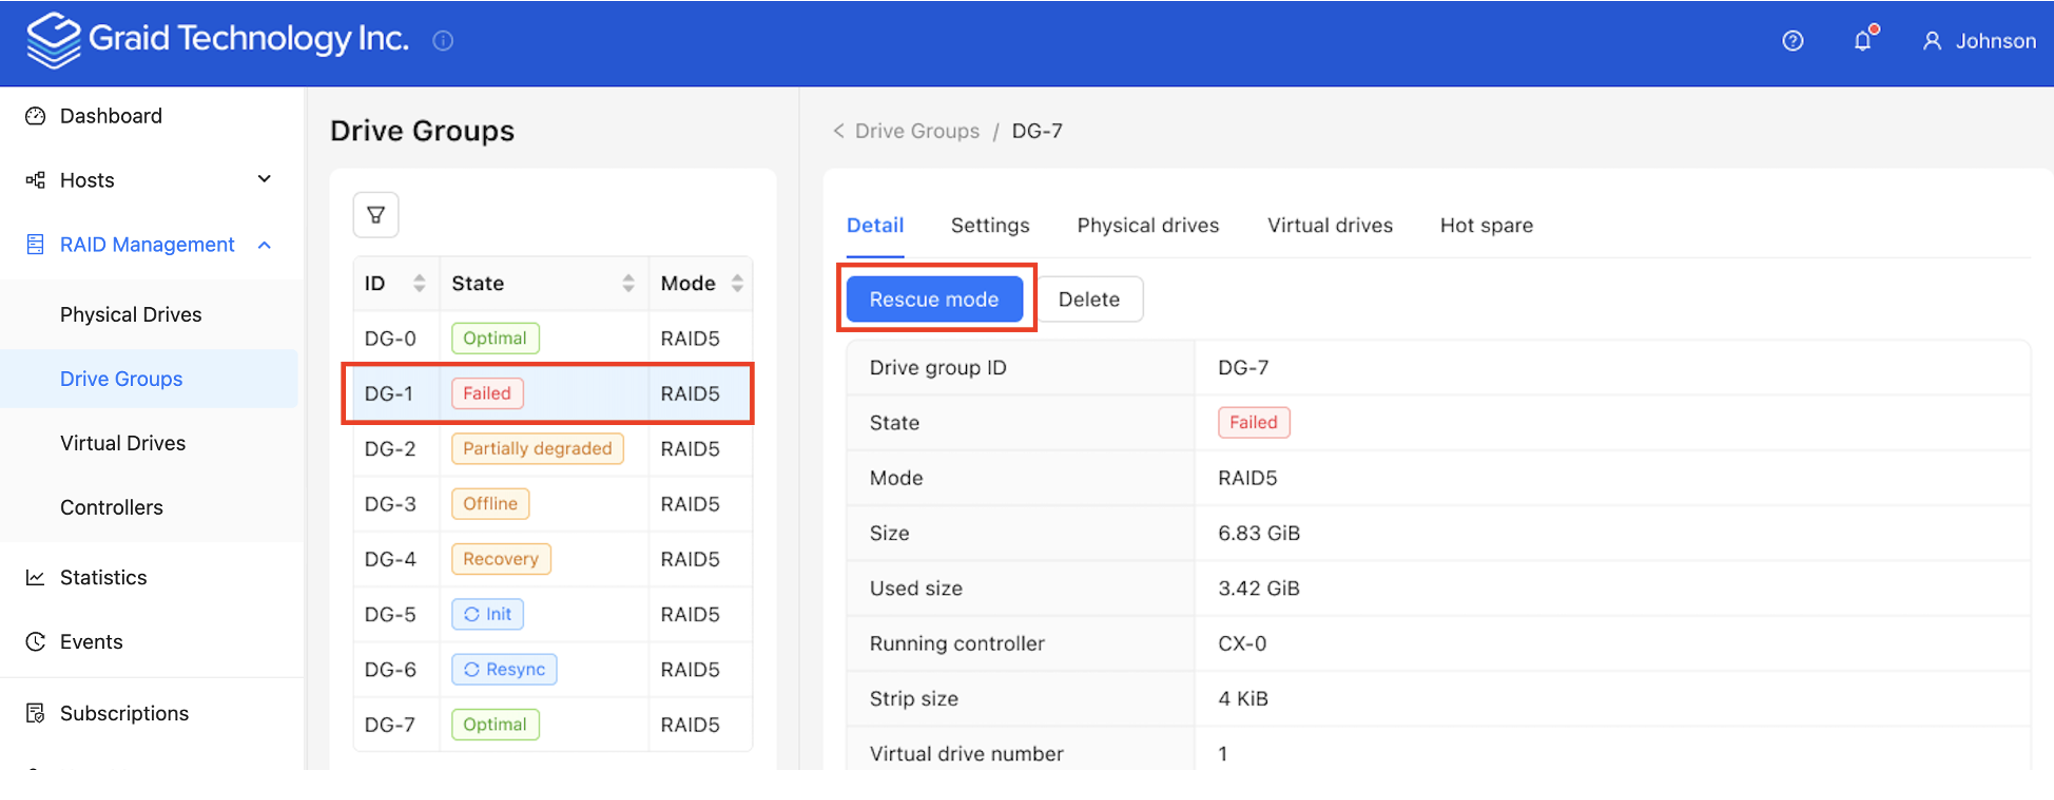Click the Hosts network icon

35,180
